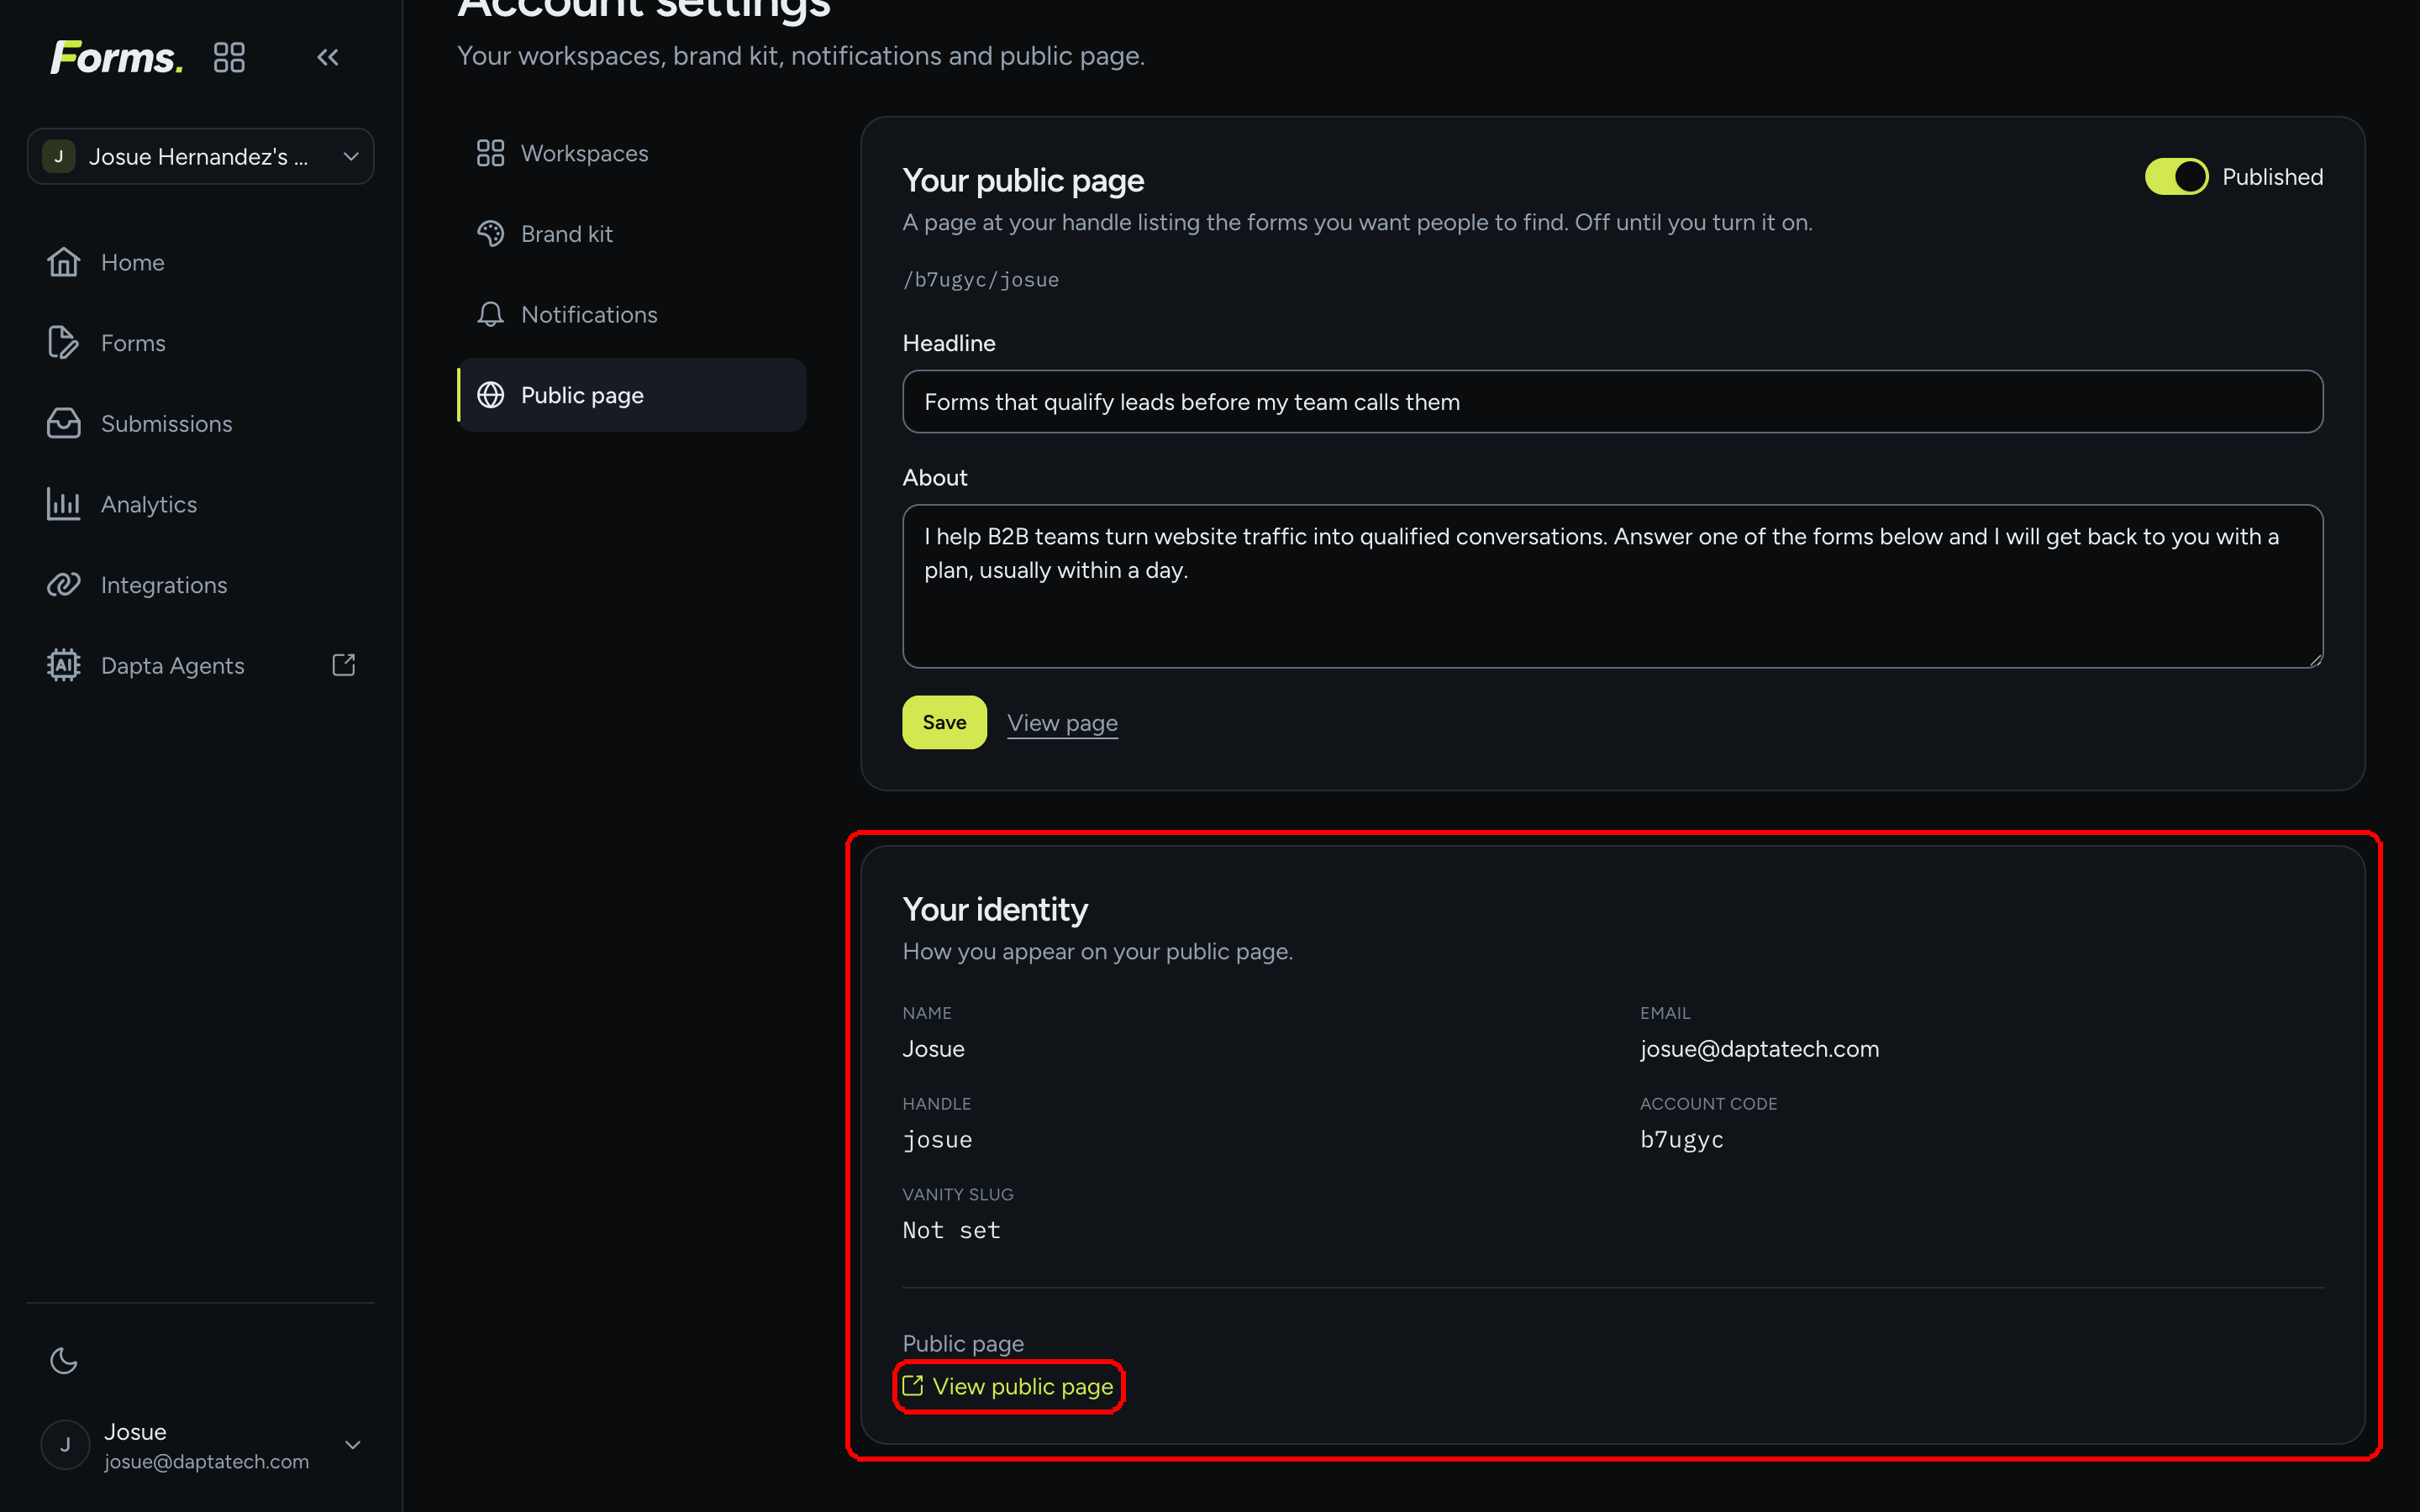Click the josue@daptatech.com text in sidebar footer

206,1461
